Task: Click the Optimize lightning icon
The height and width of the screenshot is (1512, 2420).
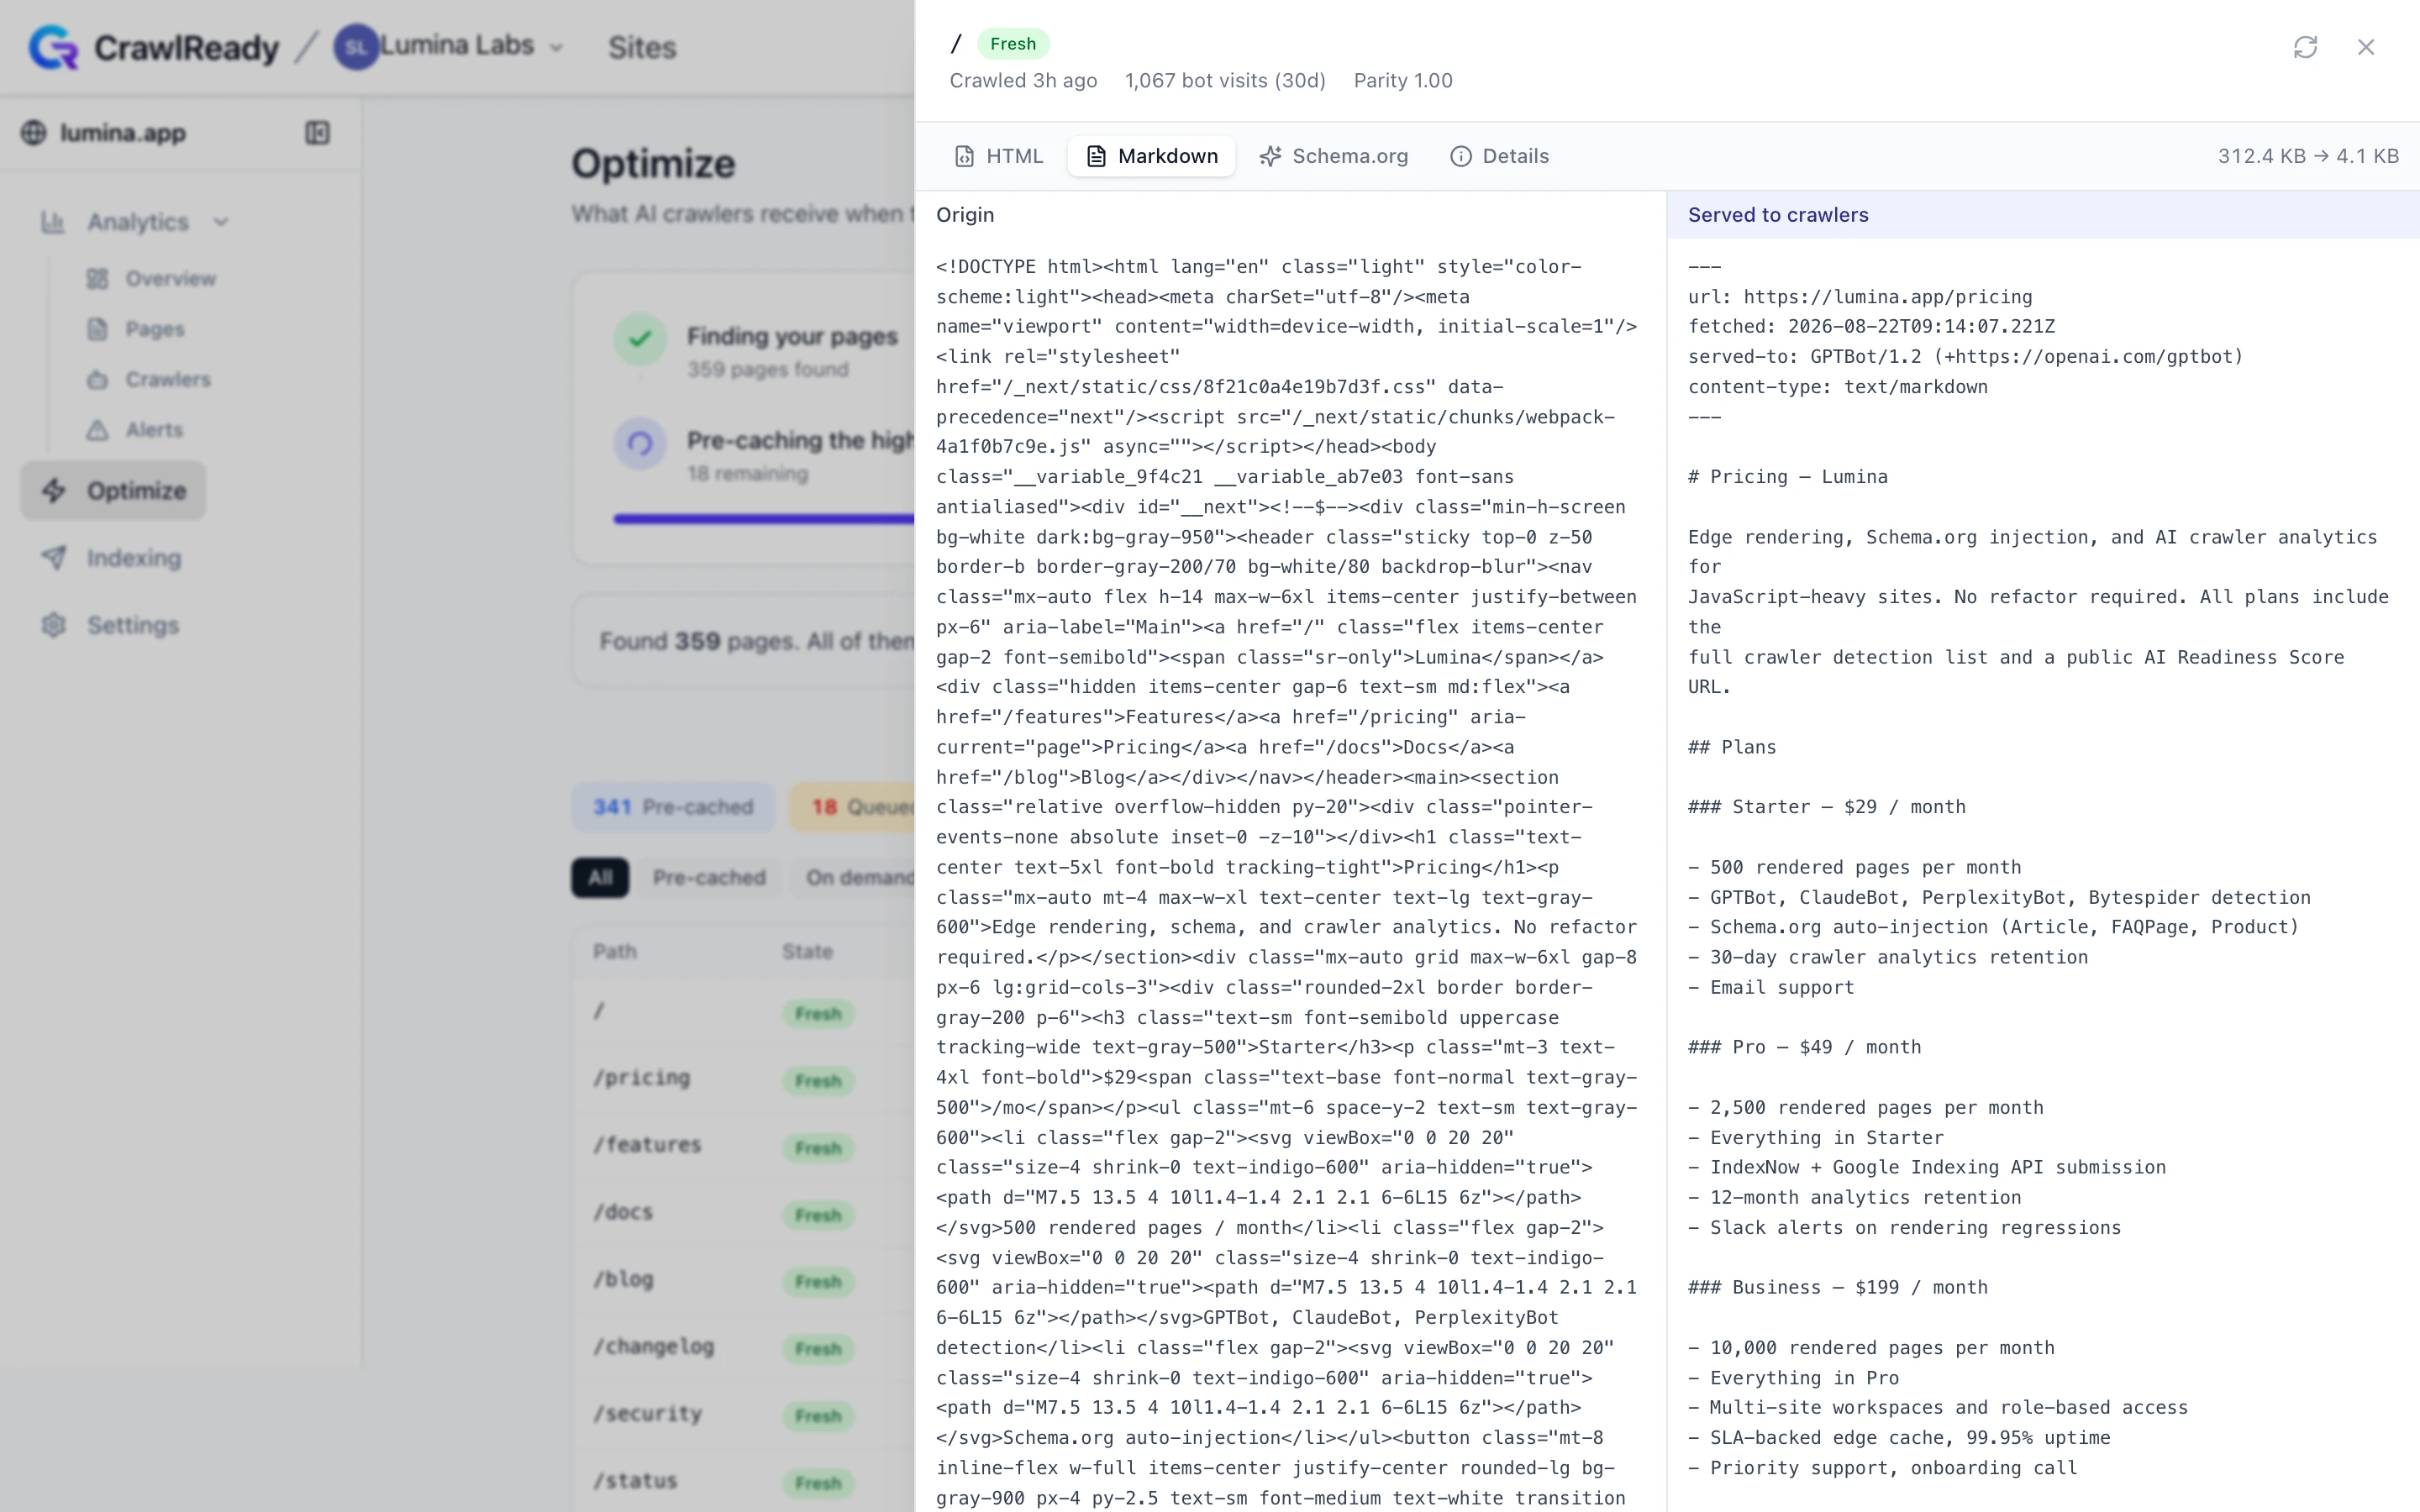Action: (54, 491)
